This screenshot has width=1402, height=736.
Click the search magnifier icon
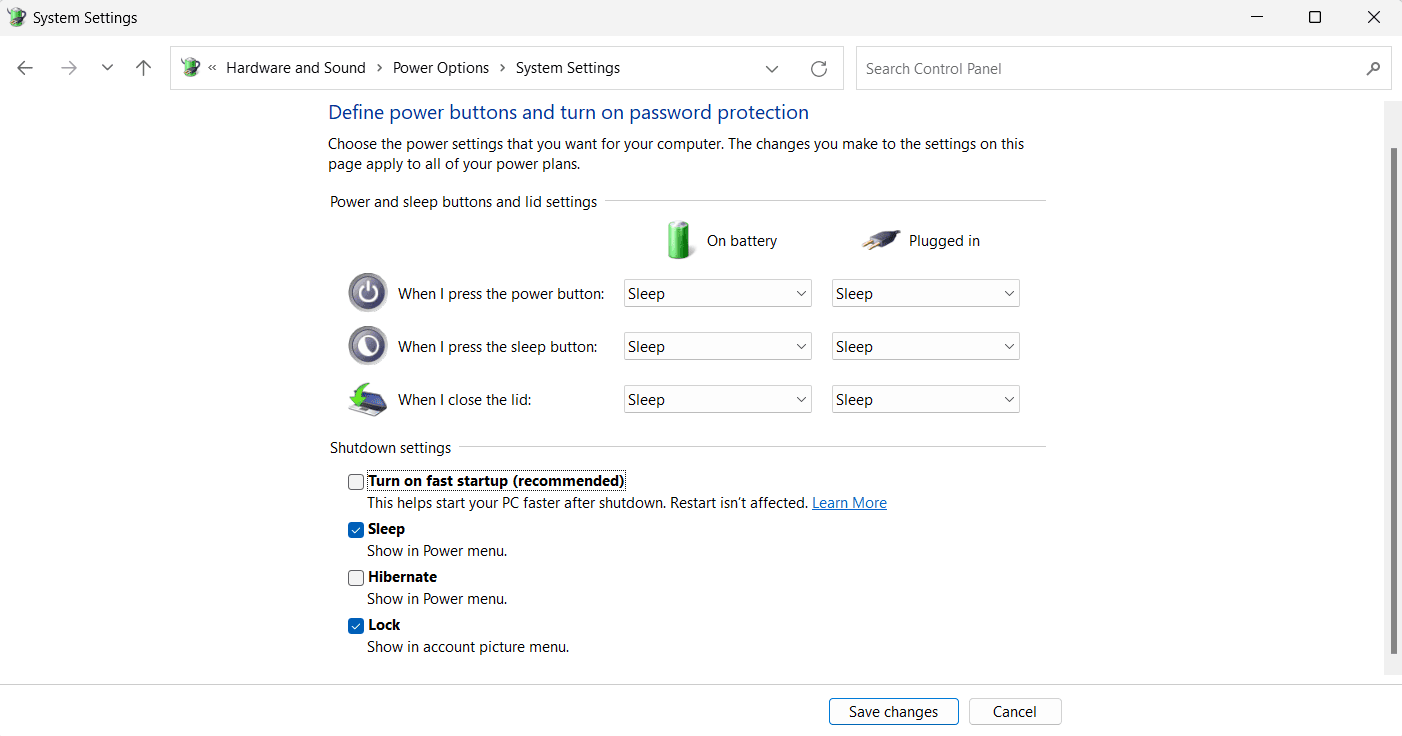(1372, 68)
